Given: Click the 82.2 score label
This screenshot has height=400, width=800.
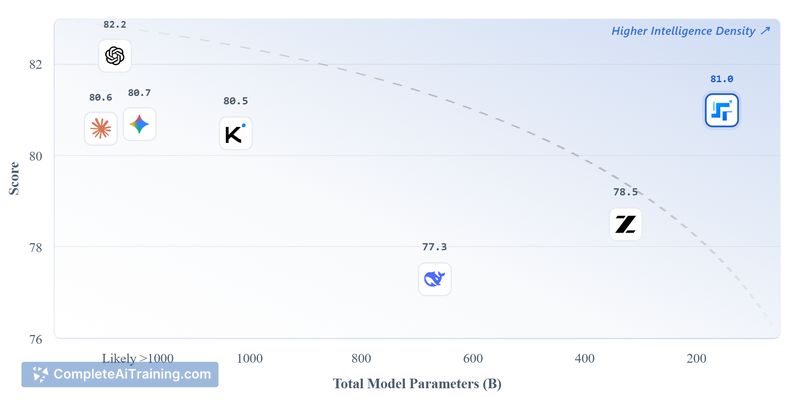Looking at the screenshot, I should (x=115, y=23).
